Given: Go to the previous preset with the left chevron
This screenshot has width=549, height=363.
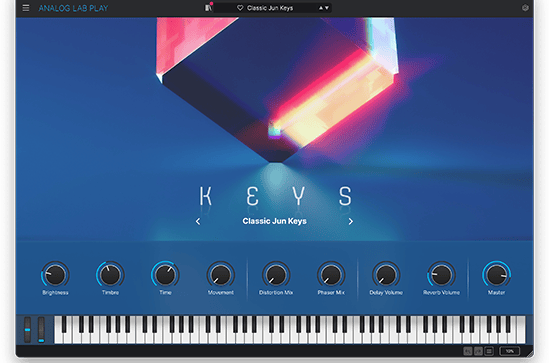Looking at the screenshot, I should [x=198, y=221].
